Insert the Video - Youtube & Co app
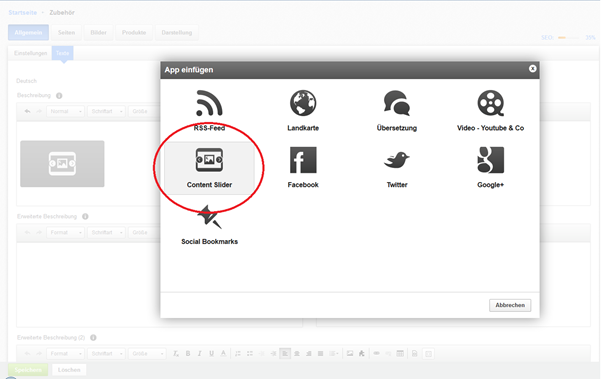 [490, 111]
